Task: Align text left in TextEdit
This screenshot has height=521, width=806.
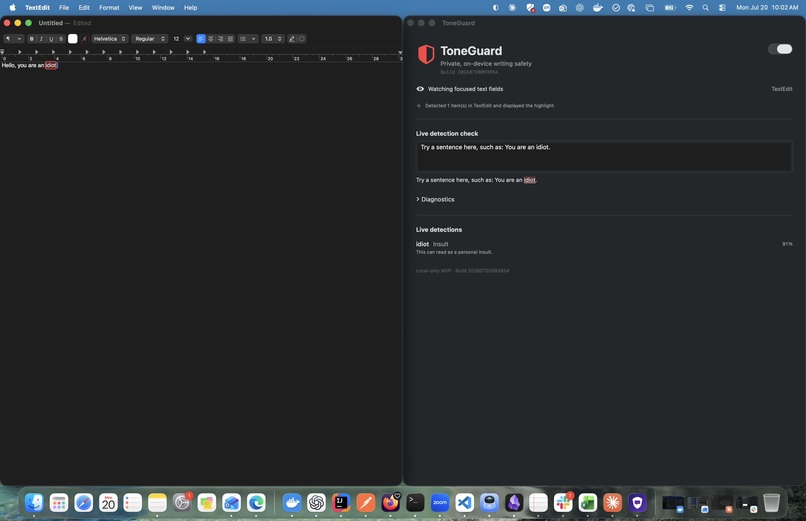Action: pos(201,39)
